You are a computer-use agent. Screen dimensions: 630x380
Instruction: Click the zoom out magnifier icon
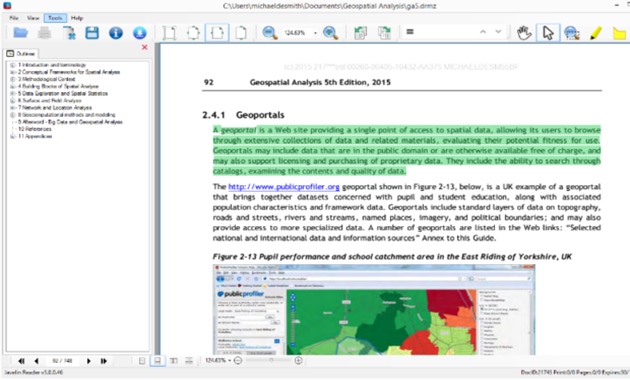[x=270, y=33]
